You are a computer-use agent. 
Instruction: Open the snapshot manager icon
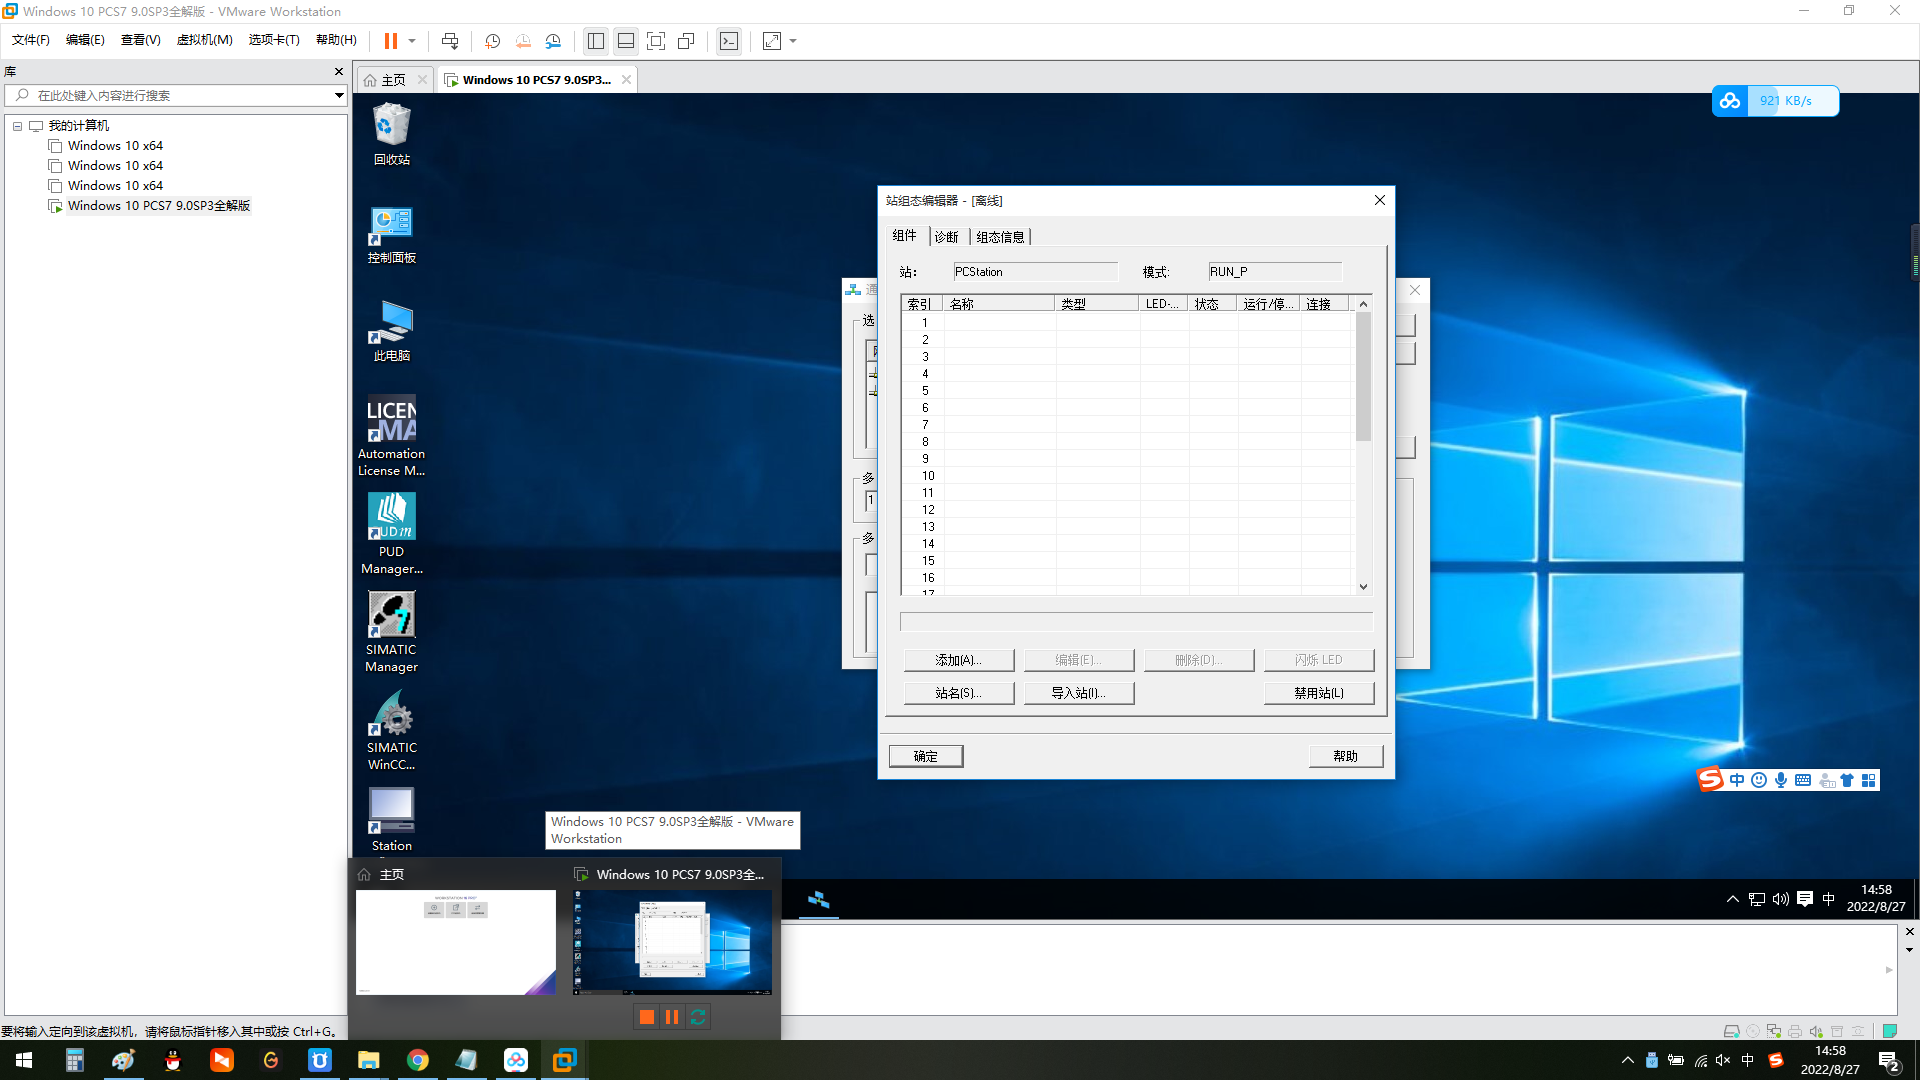coord(553,41)
